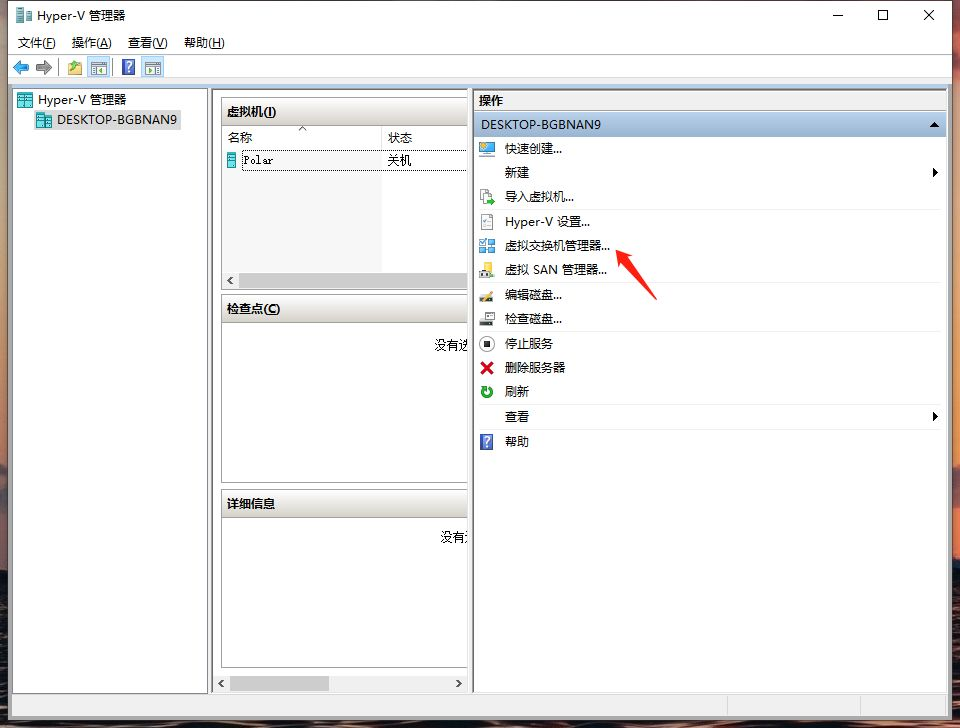Open the 操作(A) menu
Image resolution: width=960 pixels, height=728 pixels.
point(91,43)
